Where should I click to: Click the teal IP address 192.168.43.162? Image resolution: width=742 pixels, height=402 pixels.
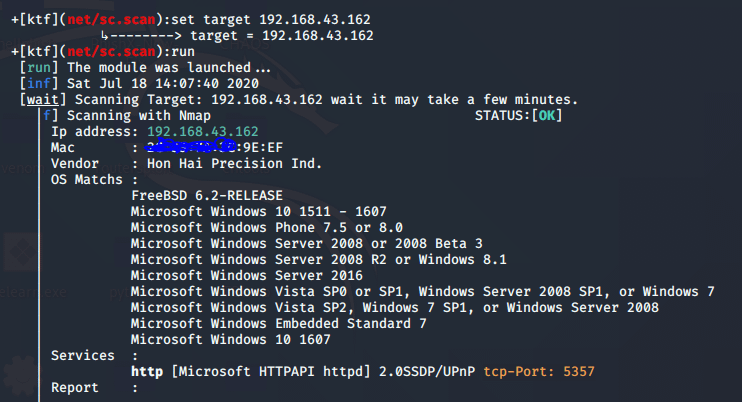pos(203,131)
